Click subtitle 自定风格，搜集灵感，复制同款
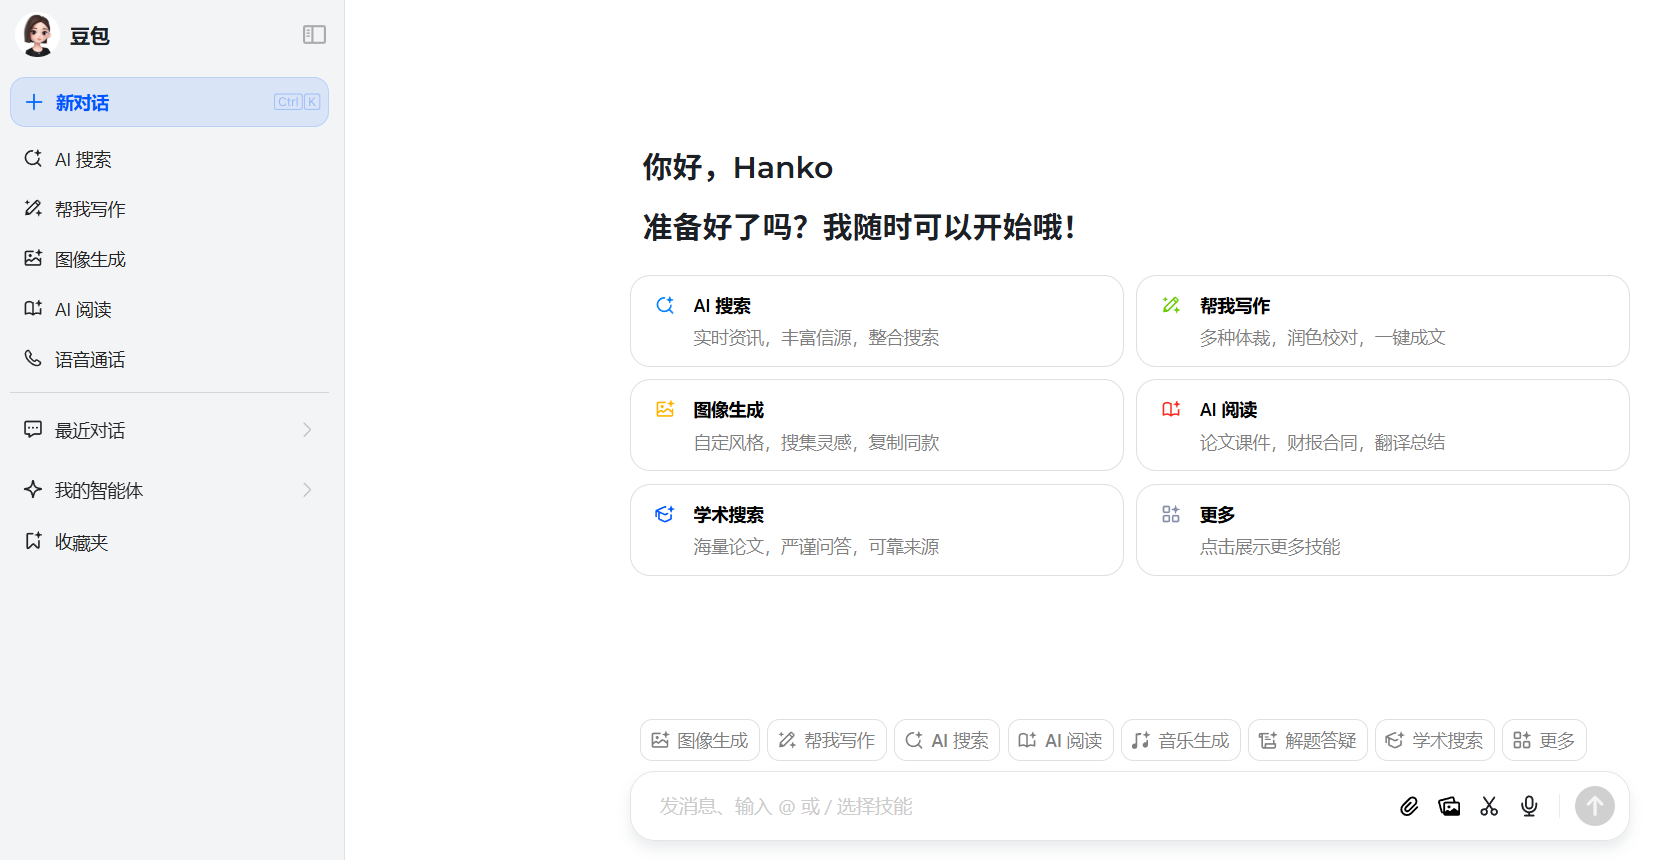 tap(816, 442)
